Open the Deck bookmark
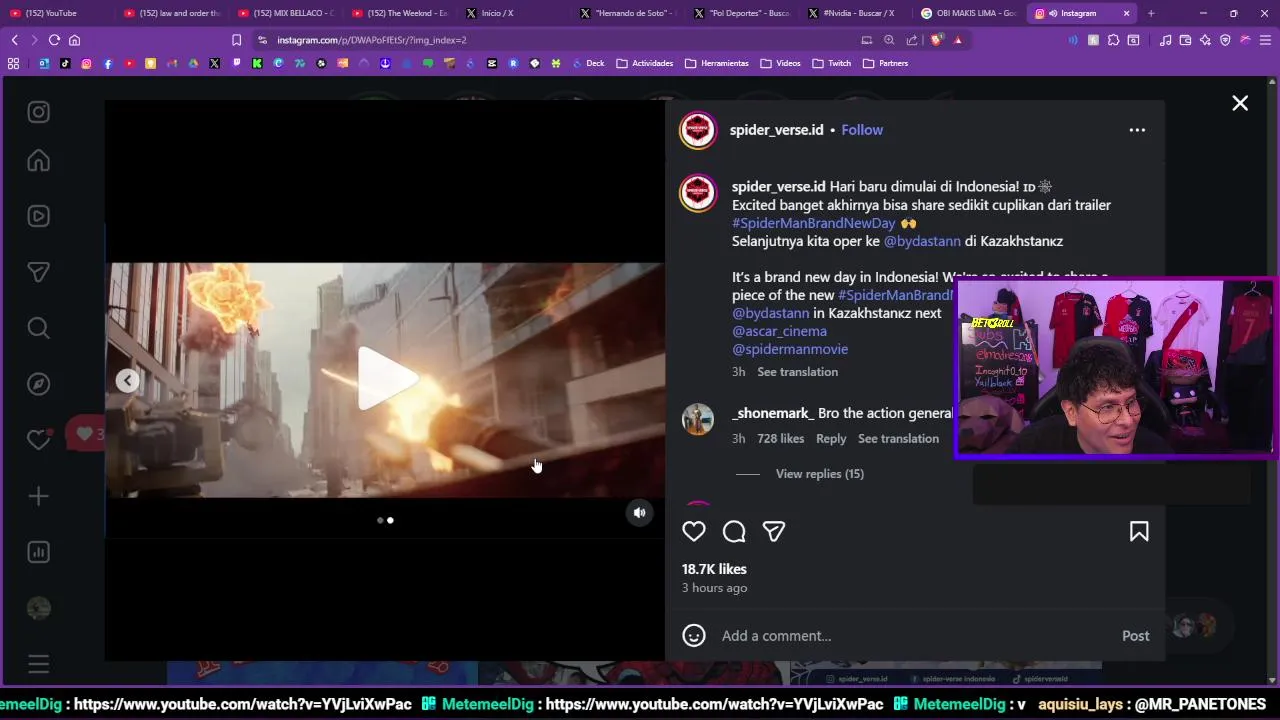 [589, 63]
